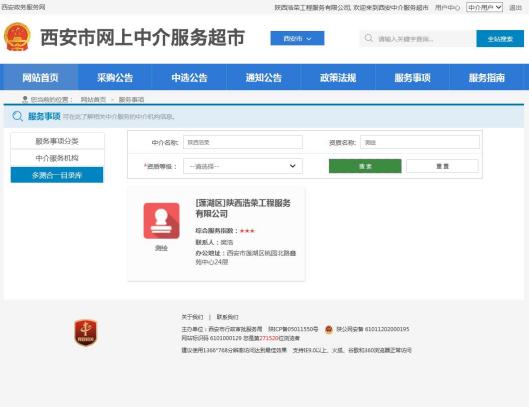The width and height of the screenshot is (529, 407).
Task: Click the 全站搜索 button
Action: pos(500,38)
